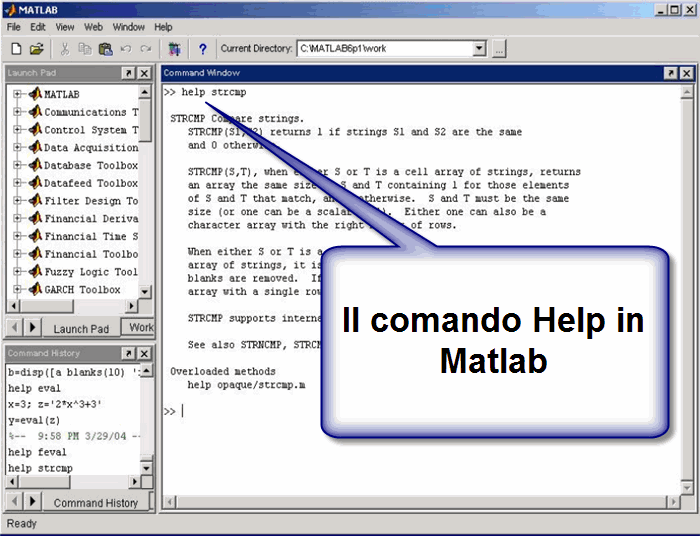Open the Help menu

click(x=163, y=27)
